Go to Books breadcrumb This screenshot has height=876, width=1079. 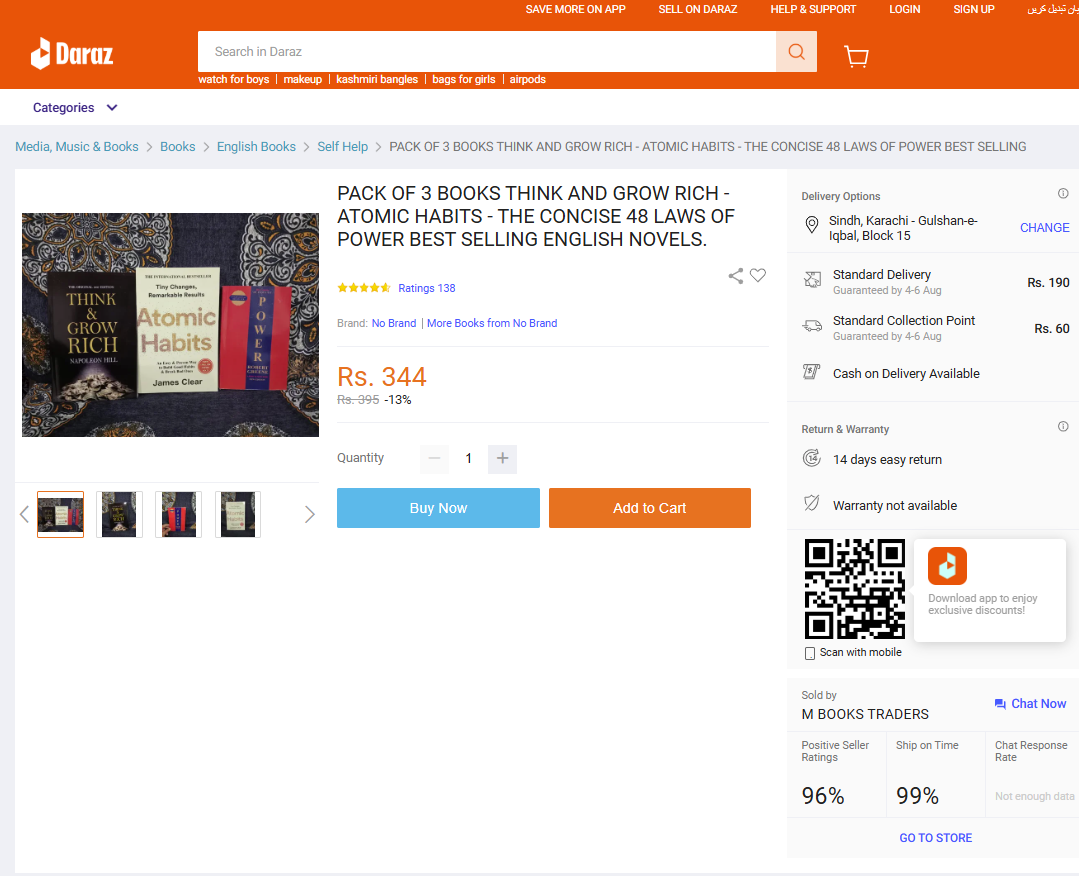click(178, 147)
